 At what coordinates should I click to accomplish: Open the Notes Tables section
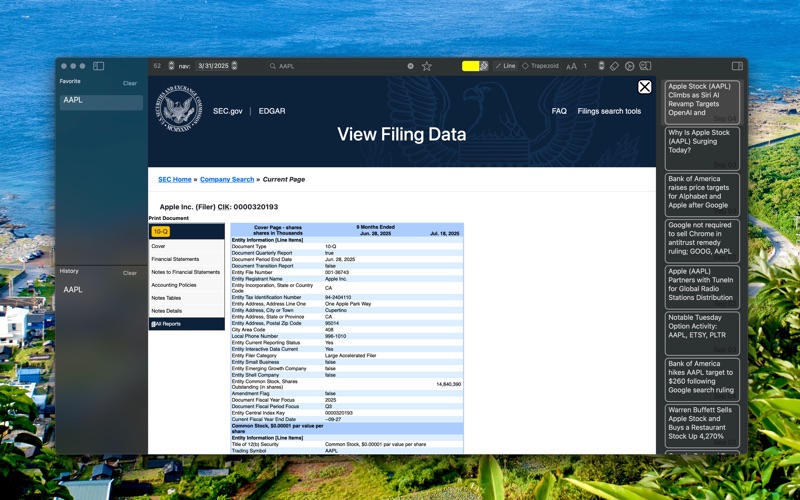(x=186, y=298)
